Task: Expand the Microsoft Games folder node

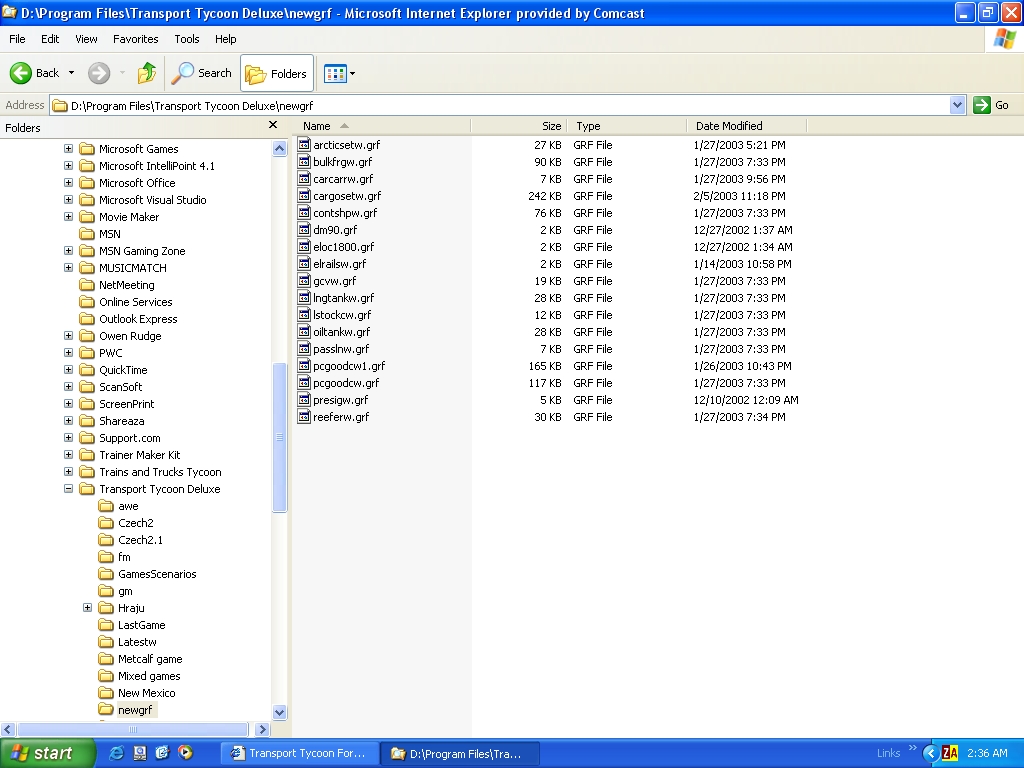Action: (x=69, y=149)
